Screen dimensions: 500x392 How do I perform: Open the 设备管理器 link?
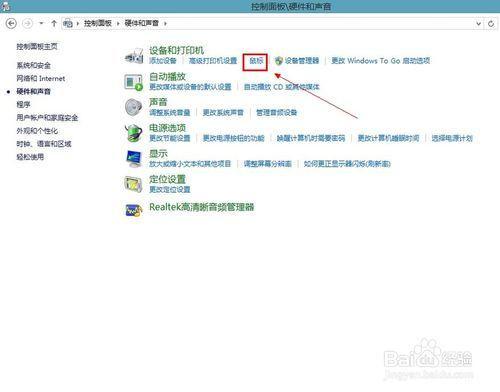pyautogui.click(x=302, y=61)
